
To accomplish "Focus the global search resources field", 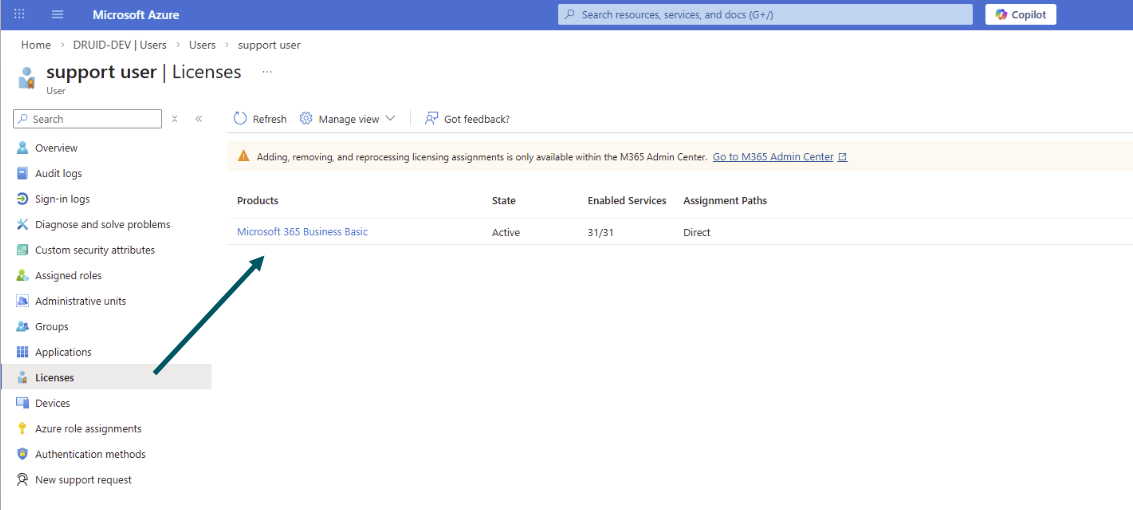I will click(x=765, y=15).
